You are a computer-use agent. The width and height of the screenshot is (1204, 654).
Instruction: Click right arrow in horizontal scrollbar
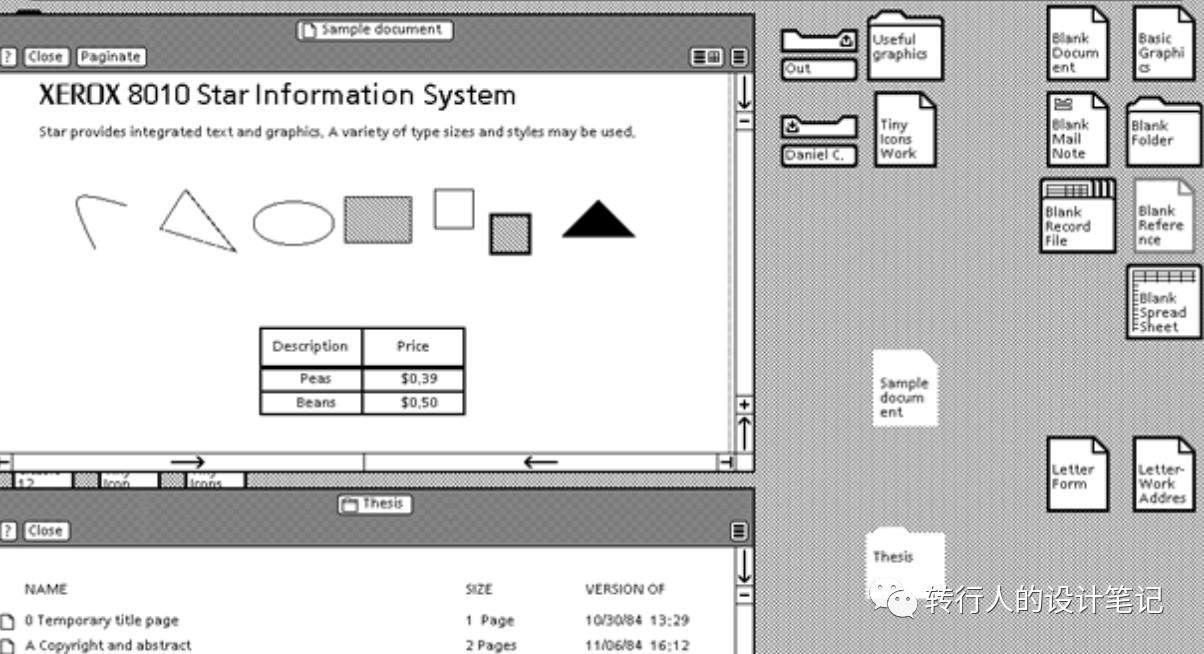tap(187, 462)
